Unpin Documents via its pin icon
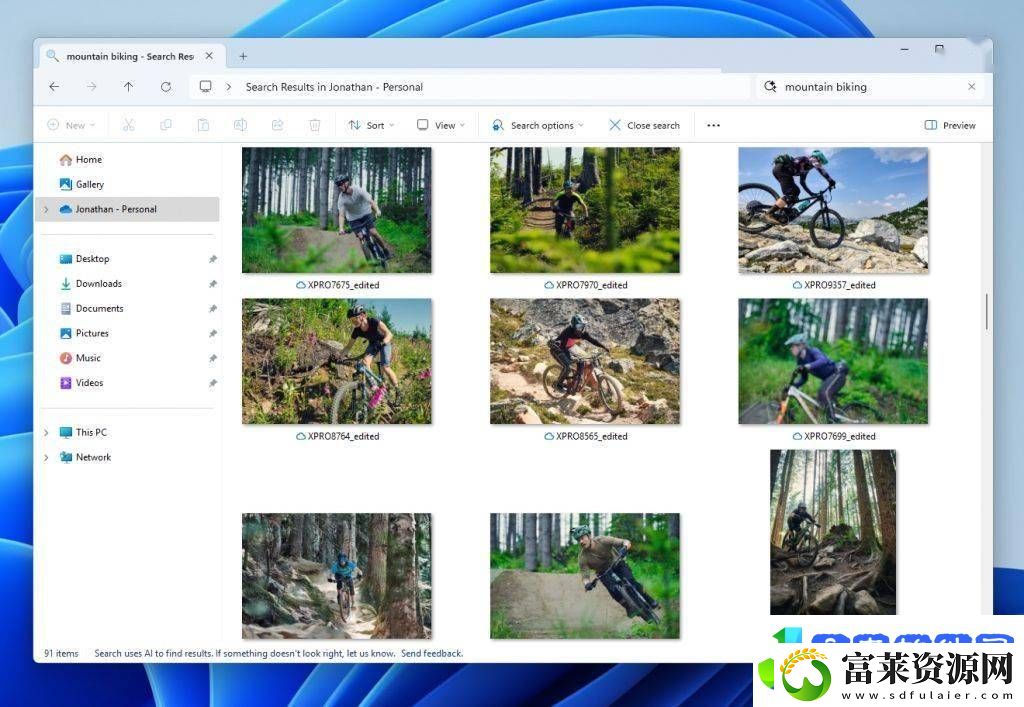The image size is (1024, 707). click(212, 309)
